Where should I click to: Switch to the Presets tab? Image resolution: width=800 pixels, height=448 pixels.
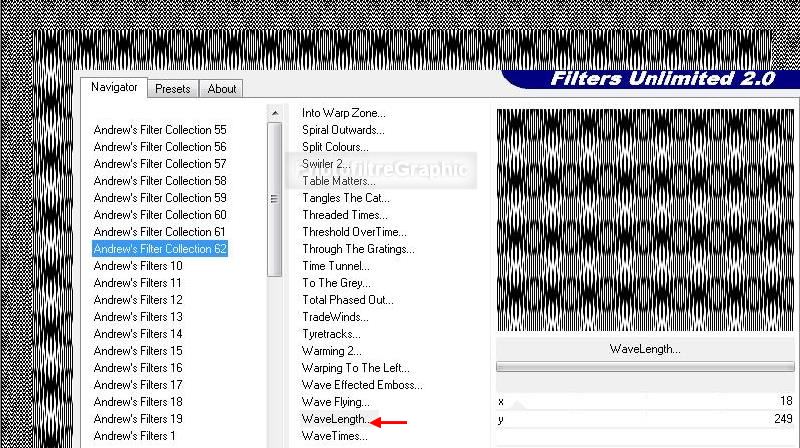pyautogui.click(x=172, y=89)
